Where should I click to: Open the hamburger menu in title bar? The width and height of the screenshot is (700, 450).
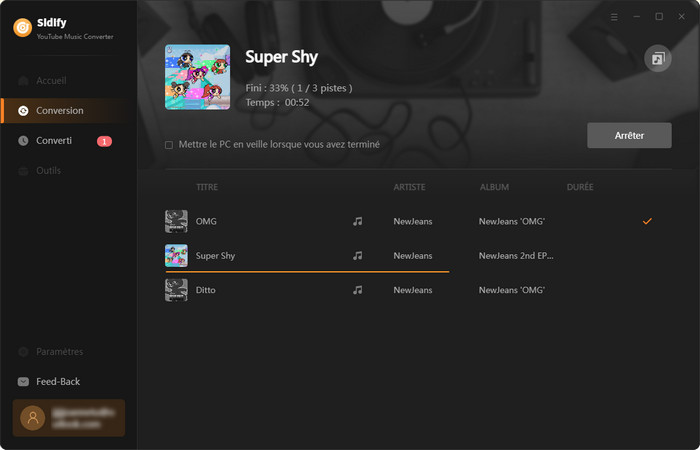614,17
